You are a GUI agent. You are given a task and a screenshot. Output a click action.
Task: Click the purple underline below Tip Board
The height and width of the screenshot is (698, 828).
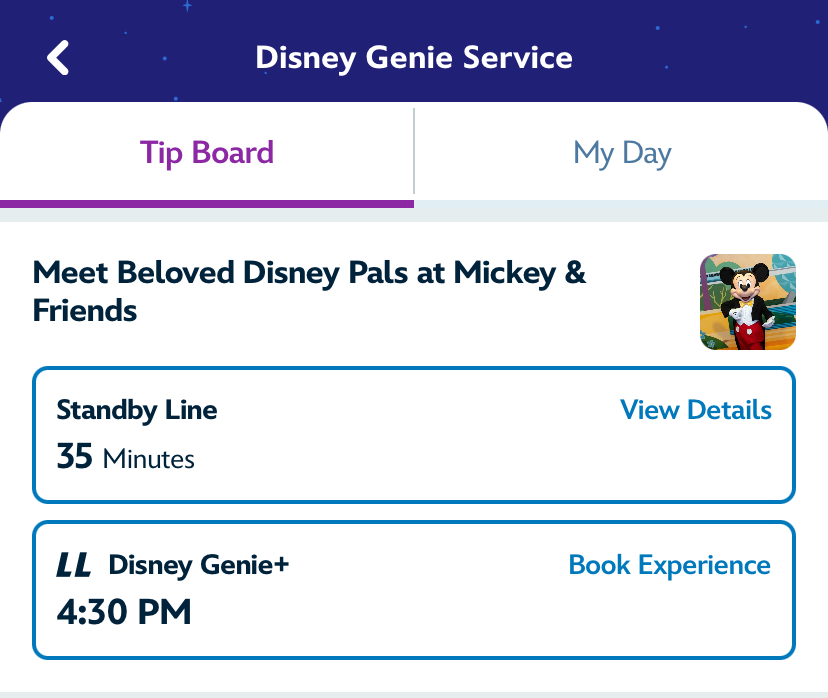(207, 204)
